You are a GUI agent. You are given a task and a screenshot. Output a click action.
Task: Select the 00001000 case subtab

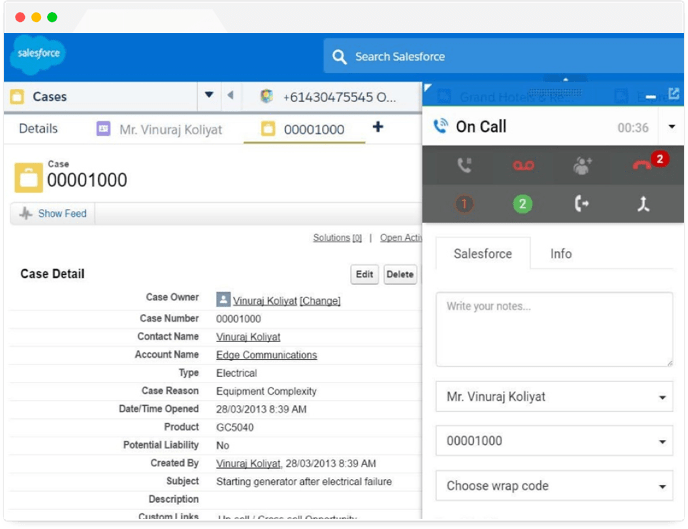click(x=304, y=129)
